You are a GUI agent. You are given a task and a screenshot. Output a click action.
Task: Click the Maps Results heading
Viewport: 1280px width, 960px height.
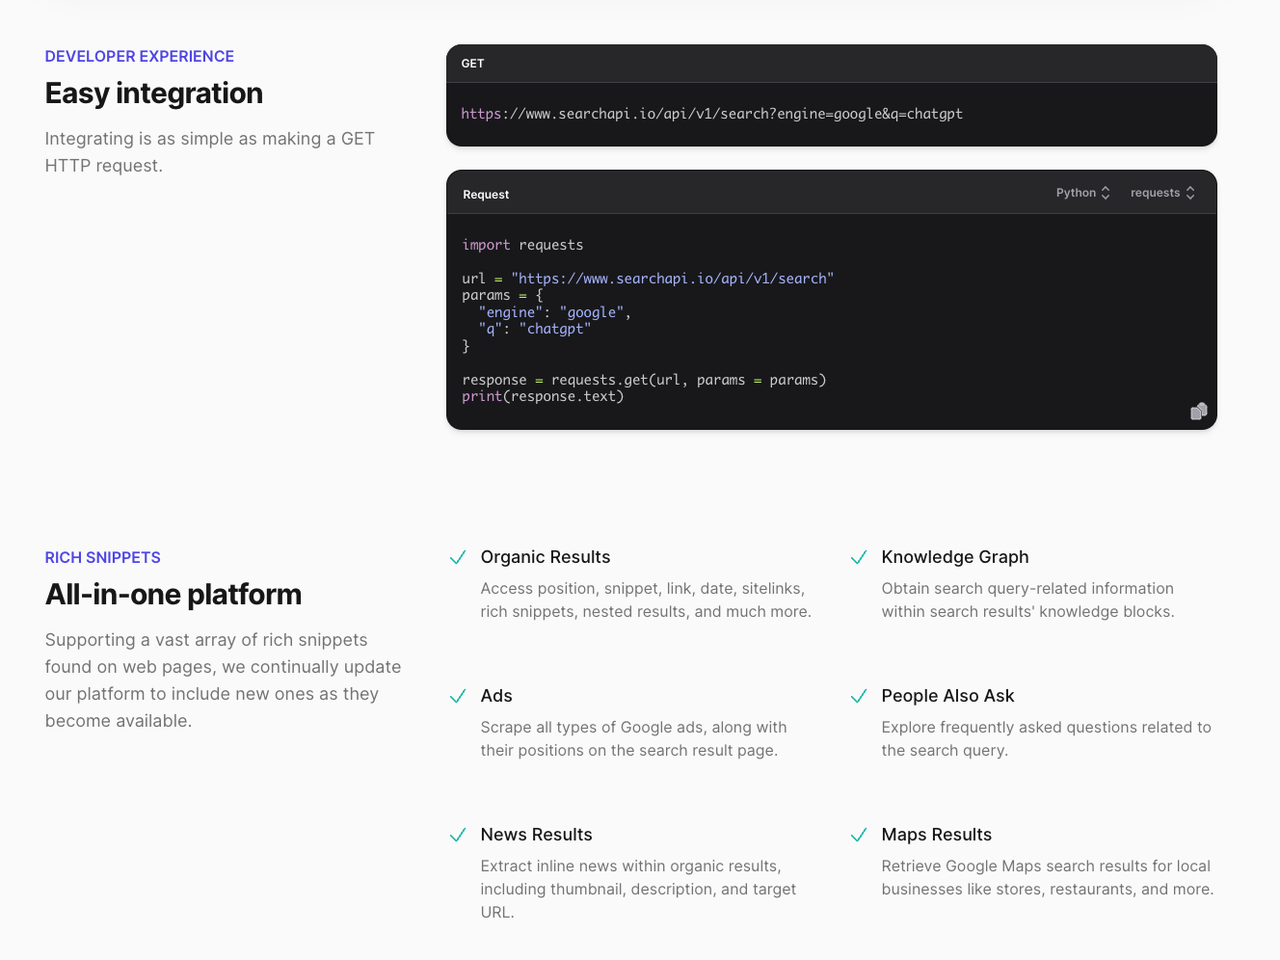point(936,835)
